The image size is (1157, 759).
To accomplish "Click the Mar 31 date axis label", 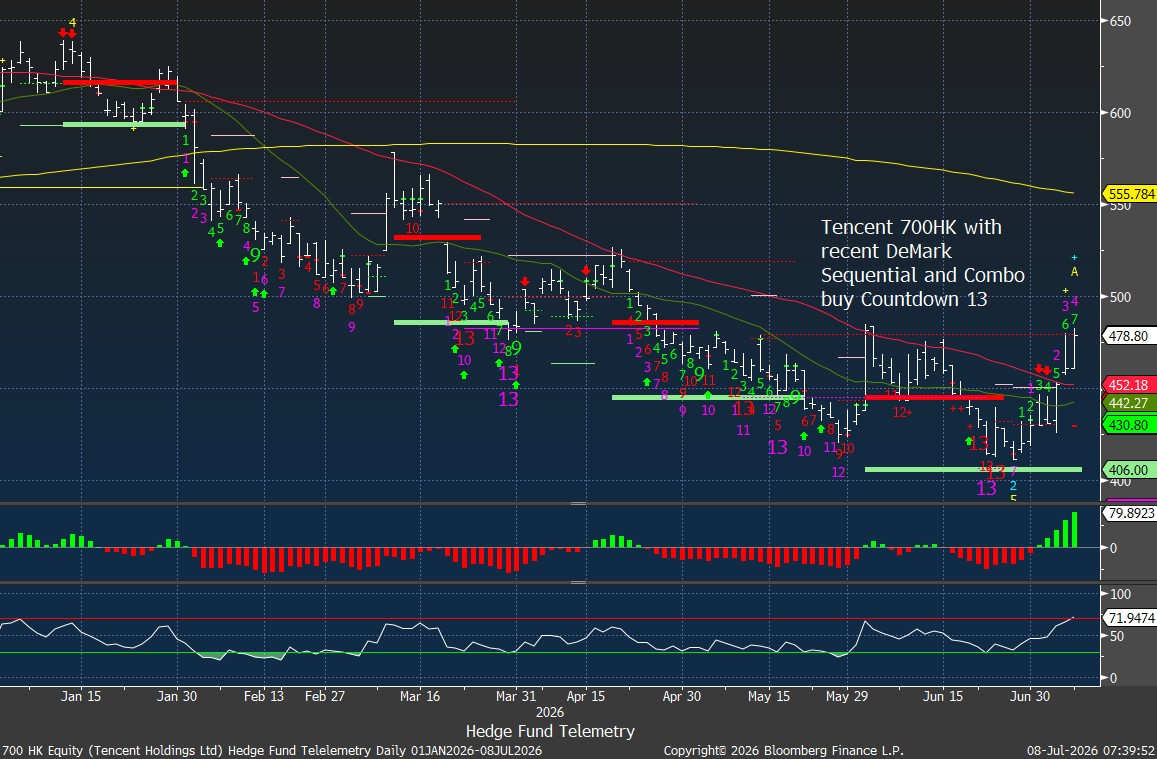I will click(x=516, y=696).
